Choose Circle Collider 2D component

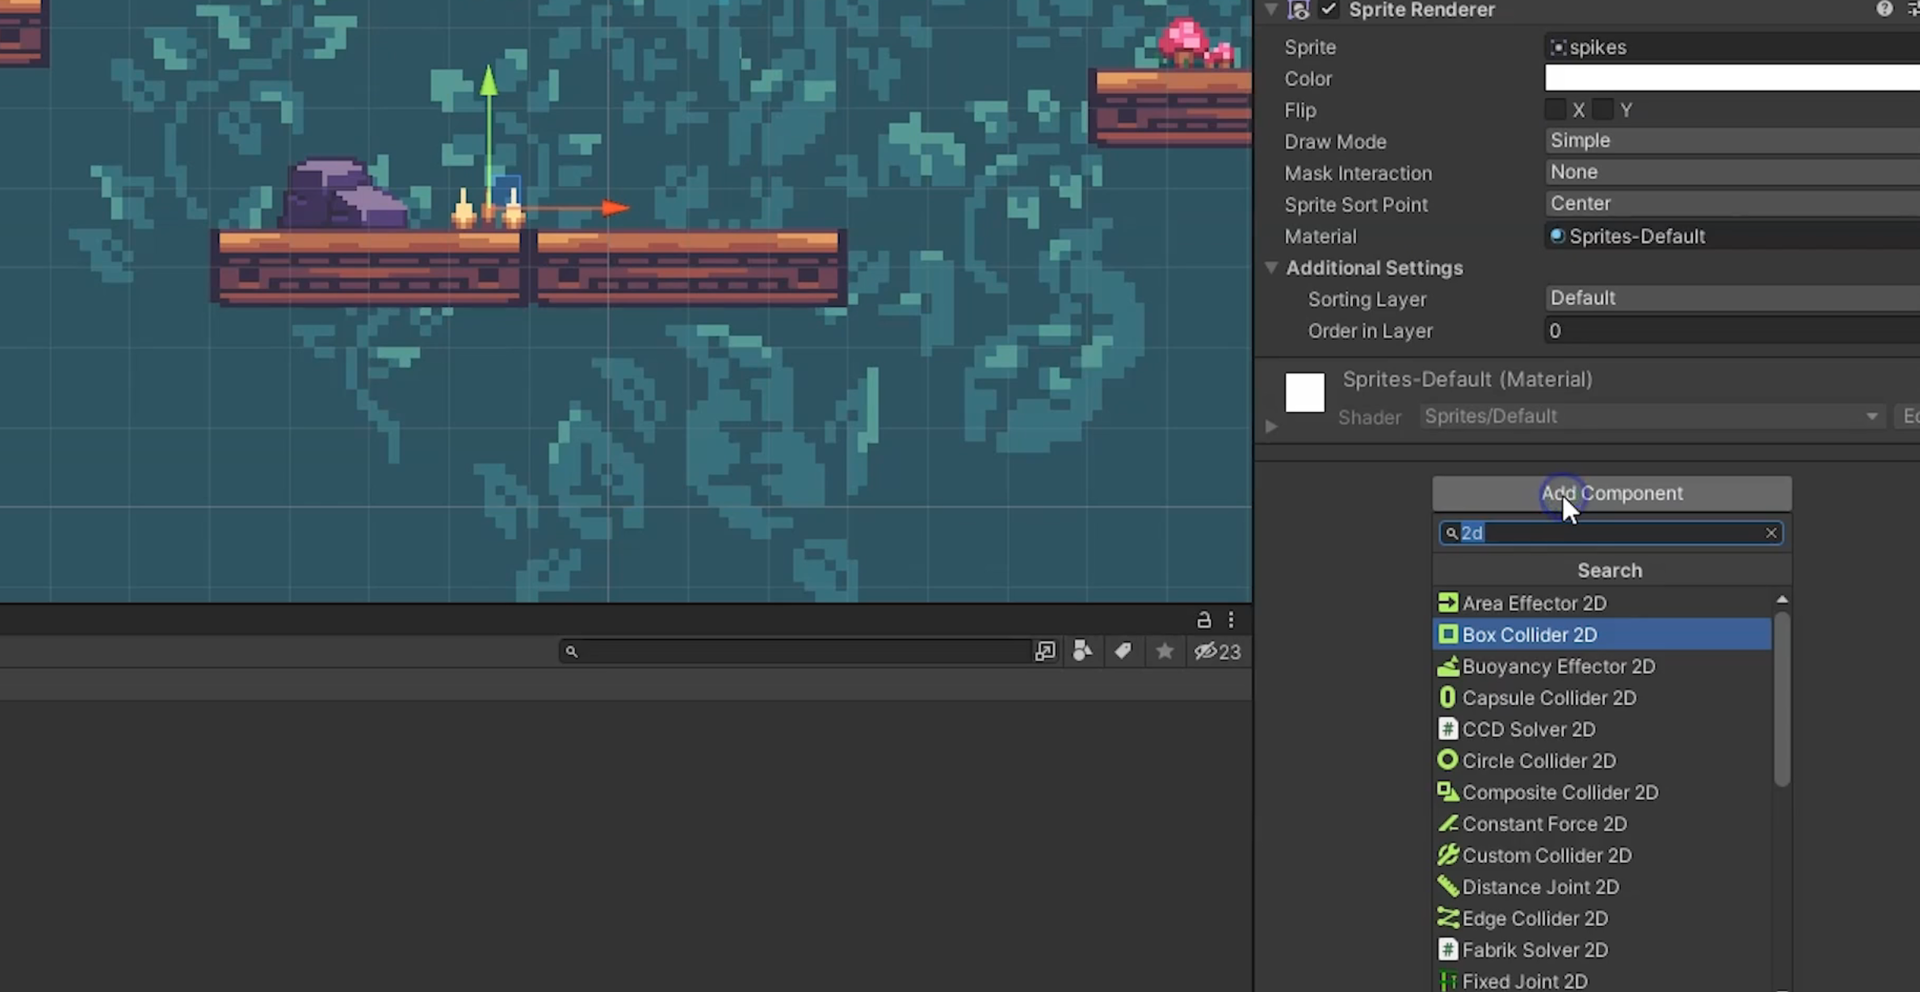coord(1538,761)
